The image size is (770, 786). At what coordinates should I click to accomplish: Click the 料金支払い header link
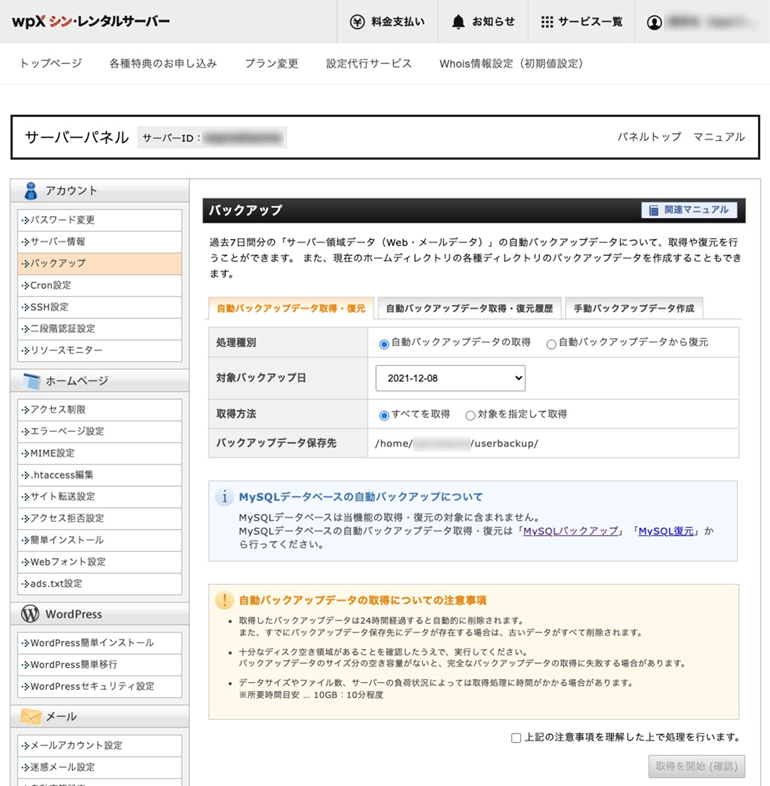click(388, 22)
